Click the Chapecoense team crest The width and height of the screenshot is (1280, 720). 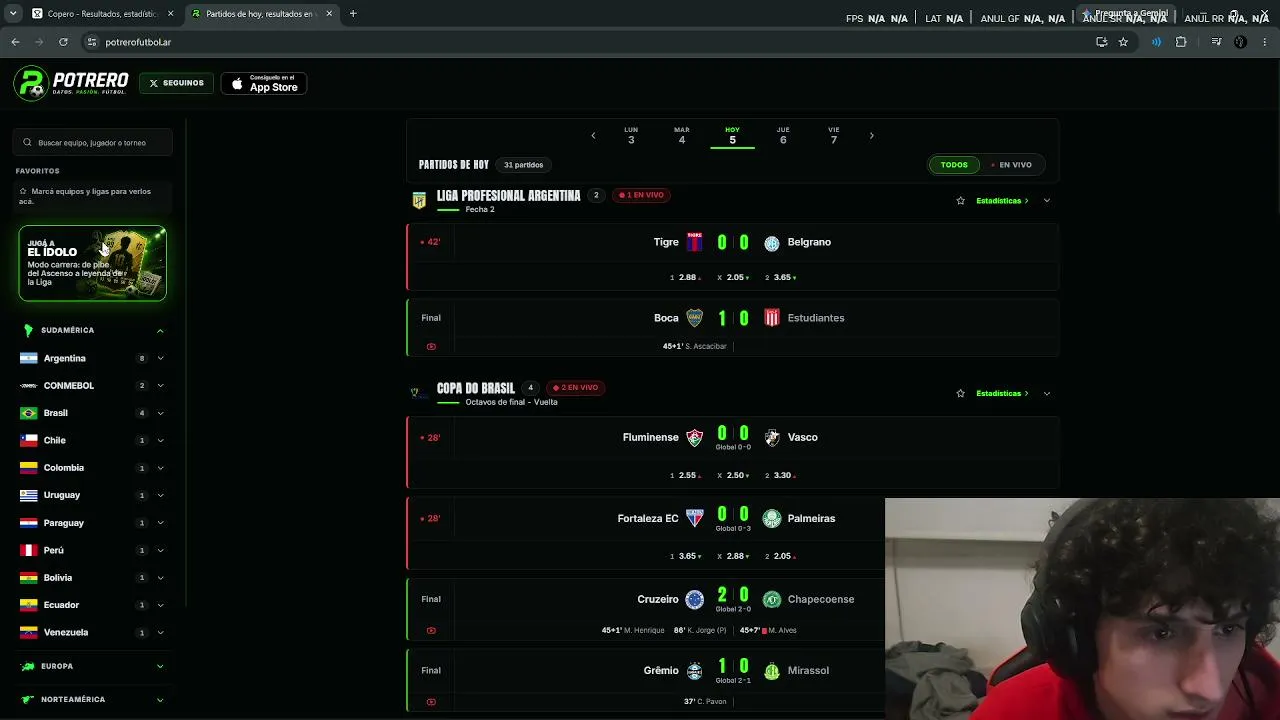772,599
